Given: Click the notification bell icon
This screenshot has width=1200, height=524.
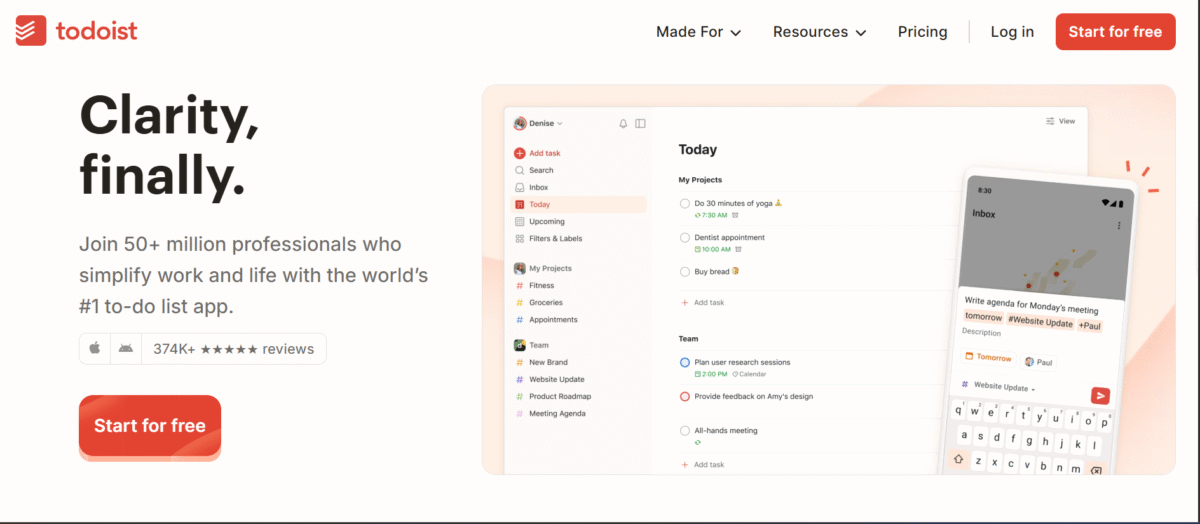Looking at the screenshot, I should (623, 123).
